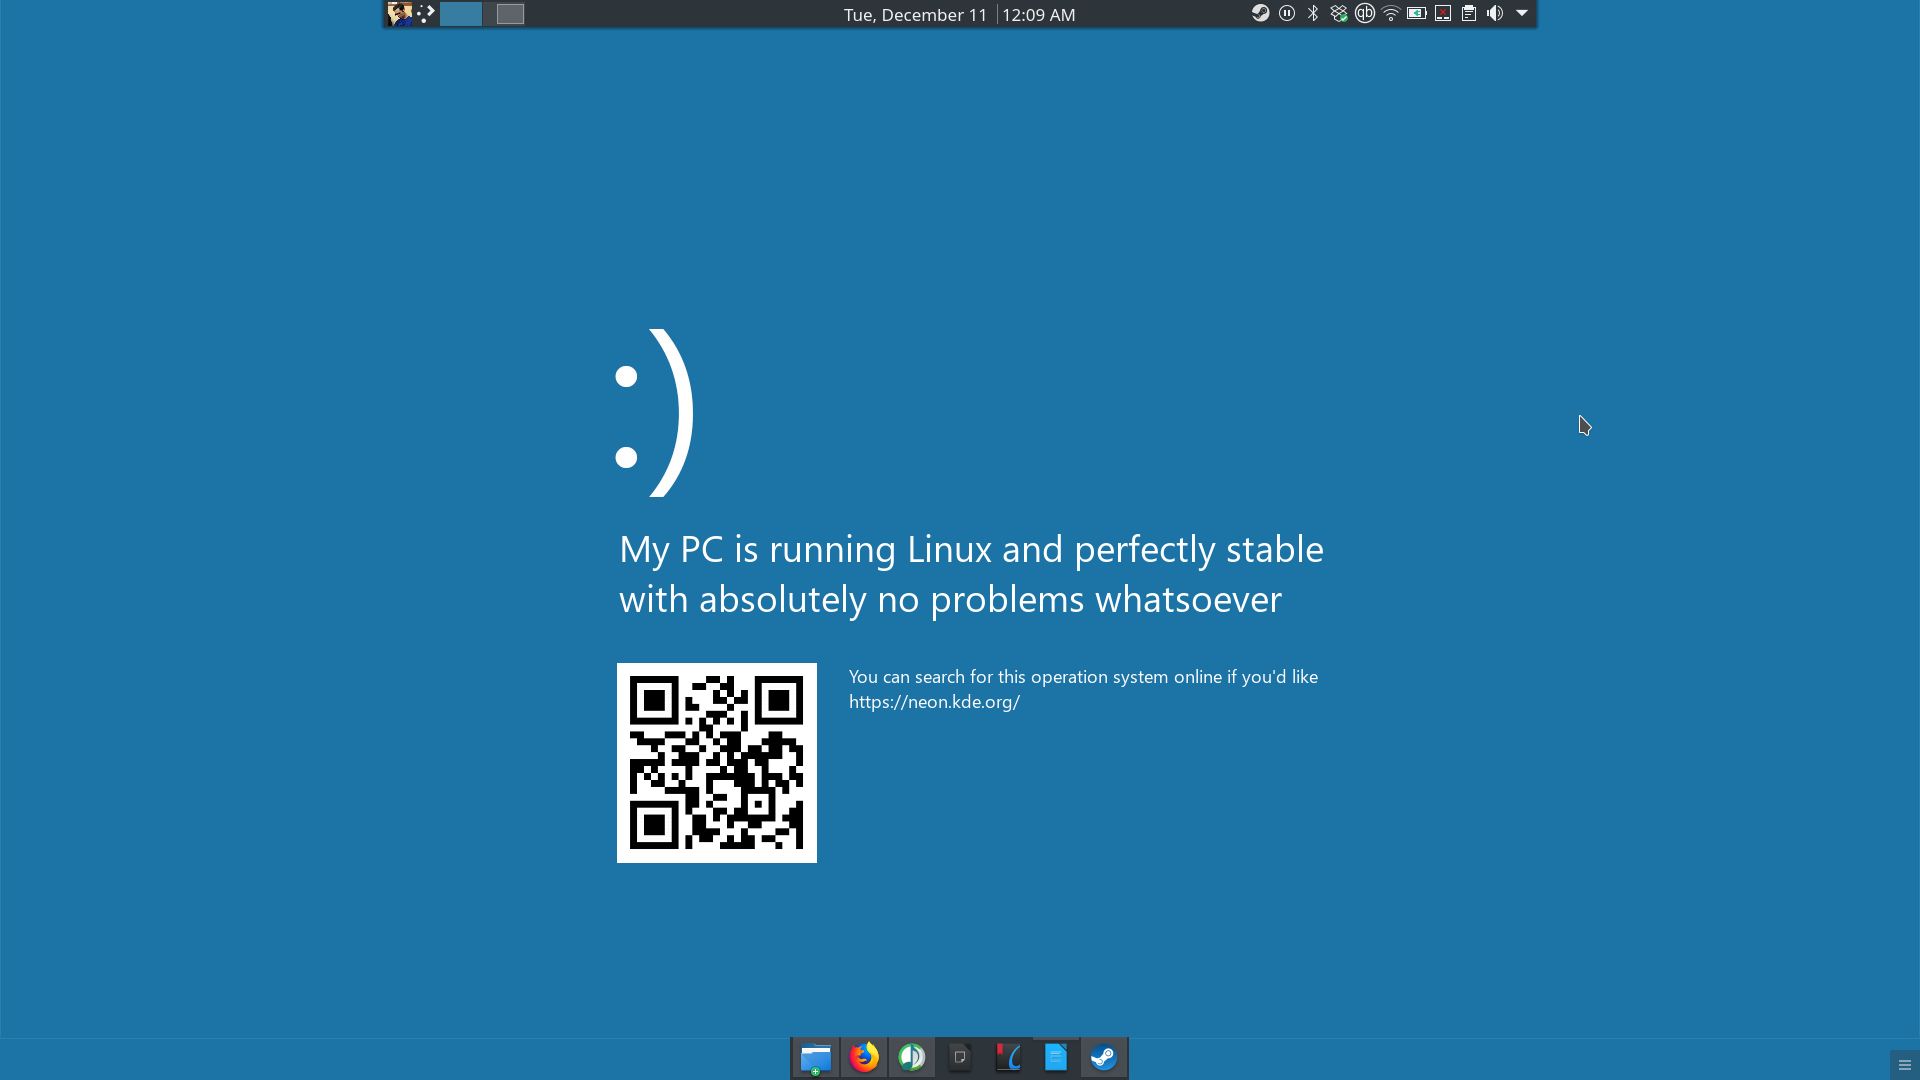Image resolution: width=1920 pixels, height=1080 pixels.
Task: Open qBittorrent from the system tray
Action: click(1364, 14)
